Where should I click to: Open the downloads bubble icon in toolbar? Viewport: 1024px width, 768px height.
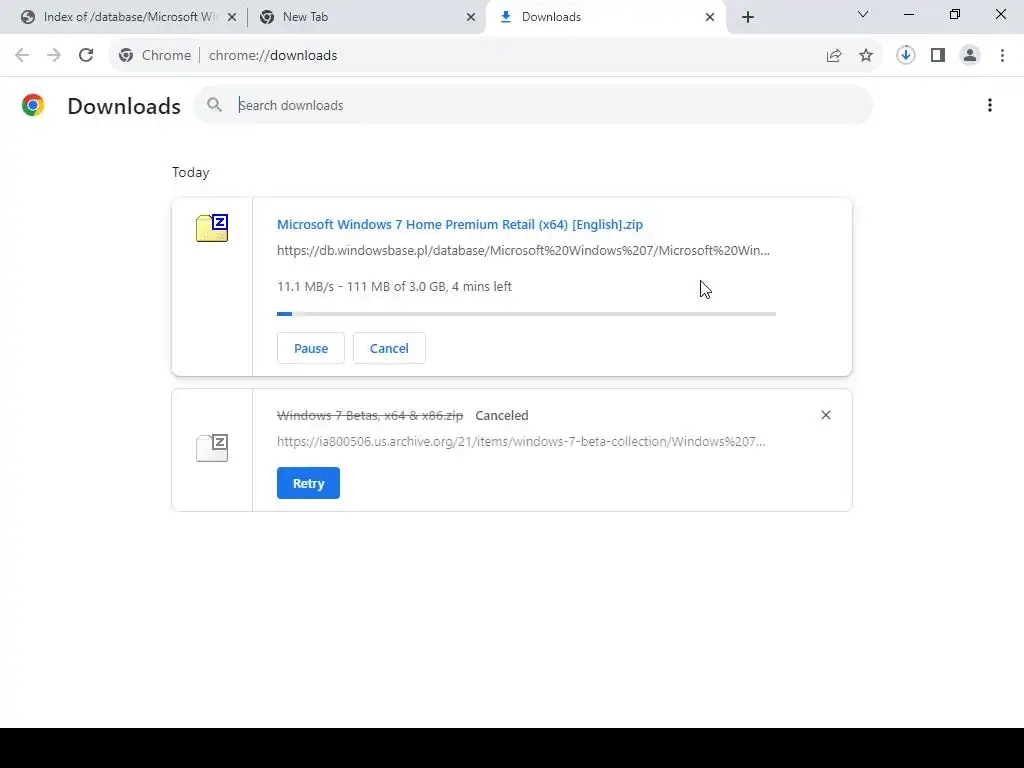click(905, 56)
